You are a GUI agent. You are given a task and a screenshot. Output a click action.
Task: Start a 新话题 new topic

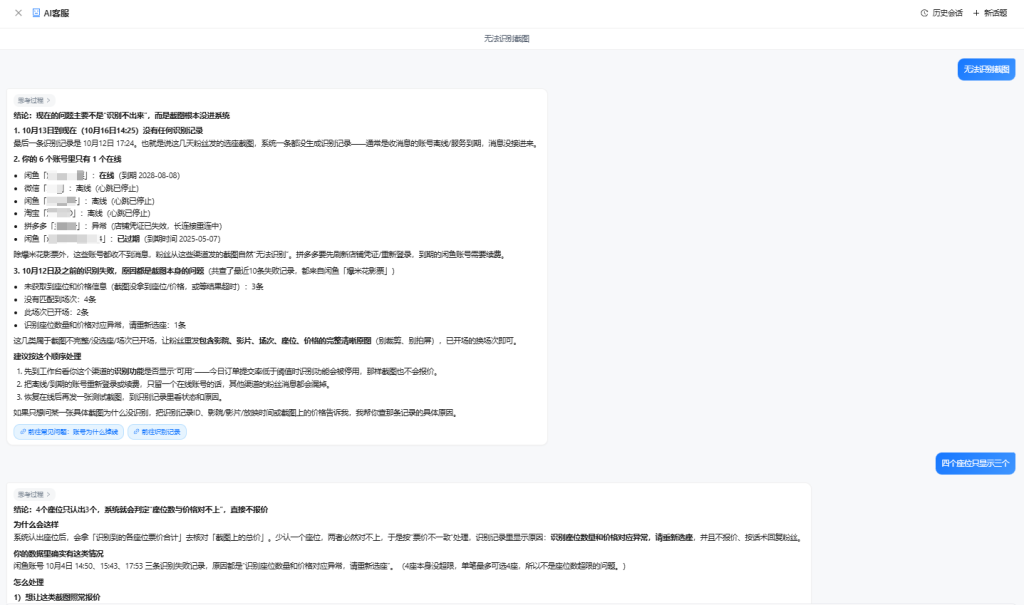(x=990, y=13)
